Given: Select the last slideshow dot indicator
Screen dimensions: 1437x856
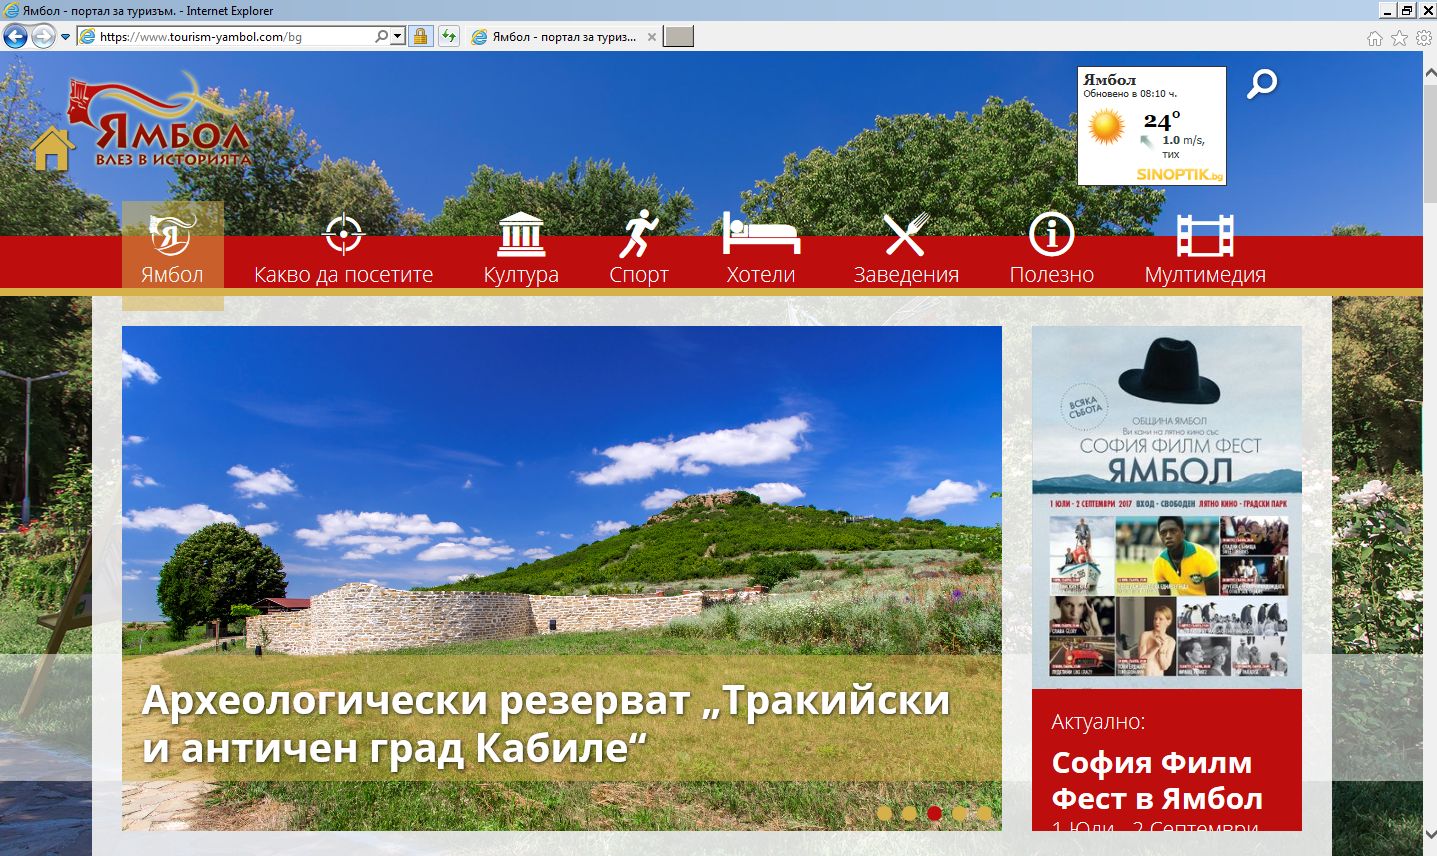Looking at the screenshot, I should [984, 813].
